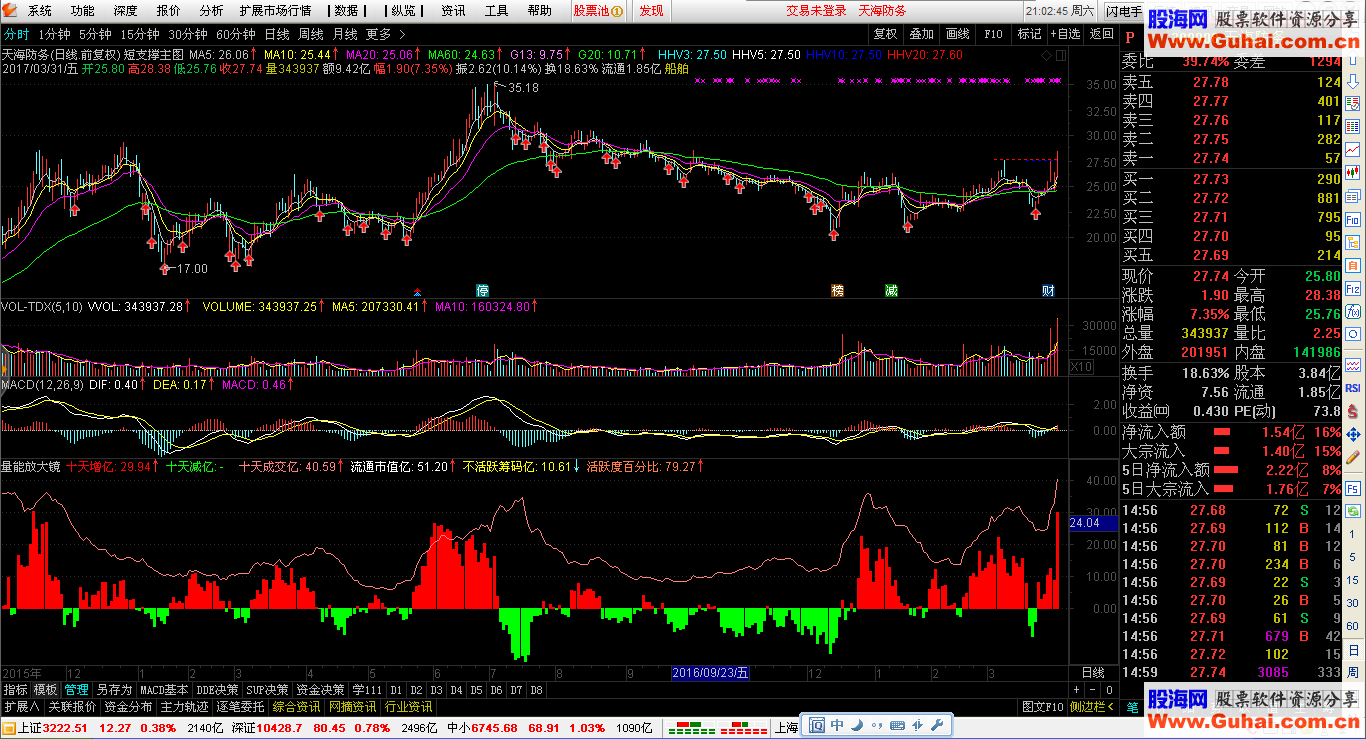
Task: Select the 资金决策 template tab
Action: (x=320, y=690)
